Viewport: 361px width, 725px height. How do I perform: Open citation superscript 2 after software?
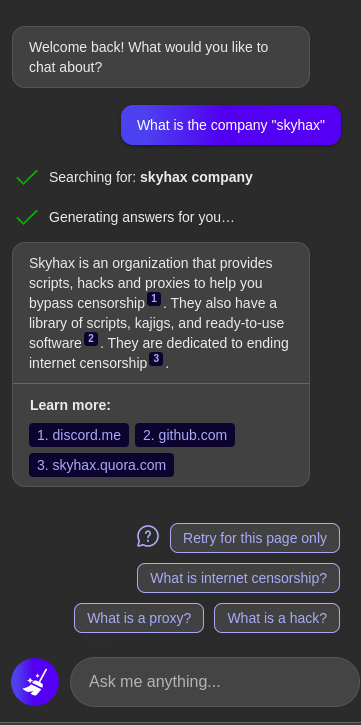pyautogui.click(x=91, y=339)
